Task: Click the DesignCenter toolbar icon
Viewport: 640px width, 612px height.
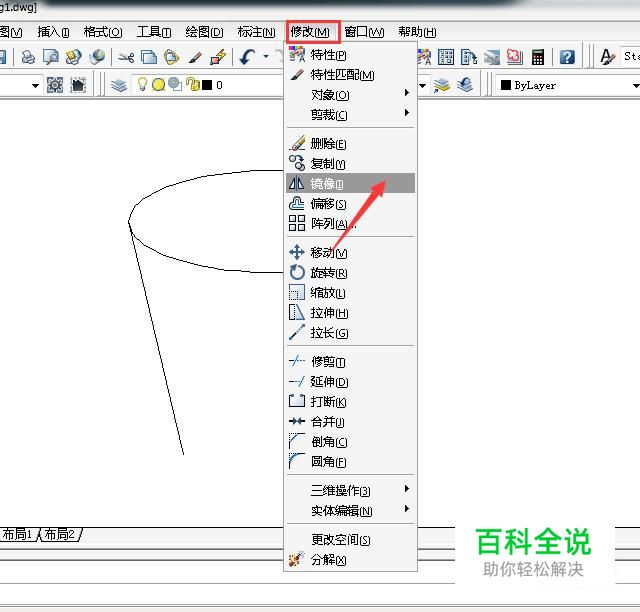Action: (446, 57)
